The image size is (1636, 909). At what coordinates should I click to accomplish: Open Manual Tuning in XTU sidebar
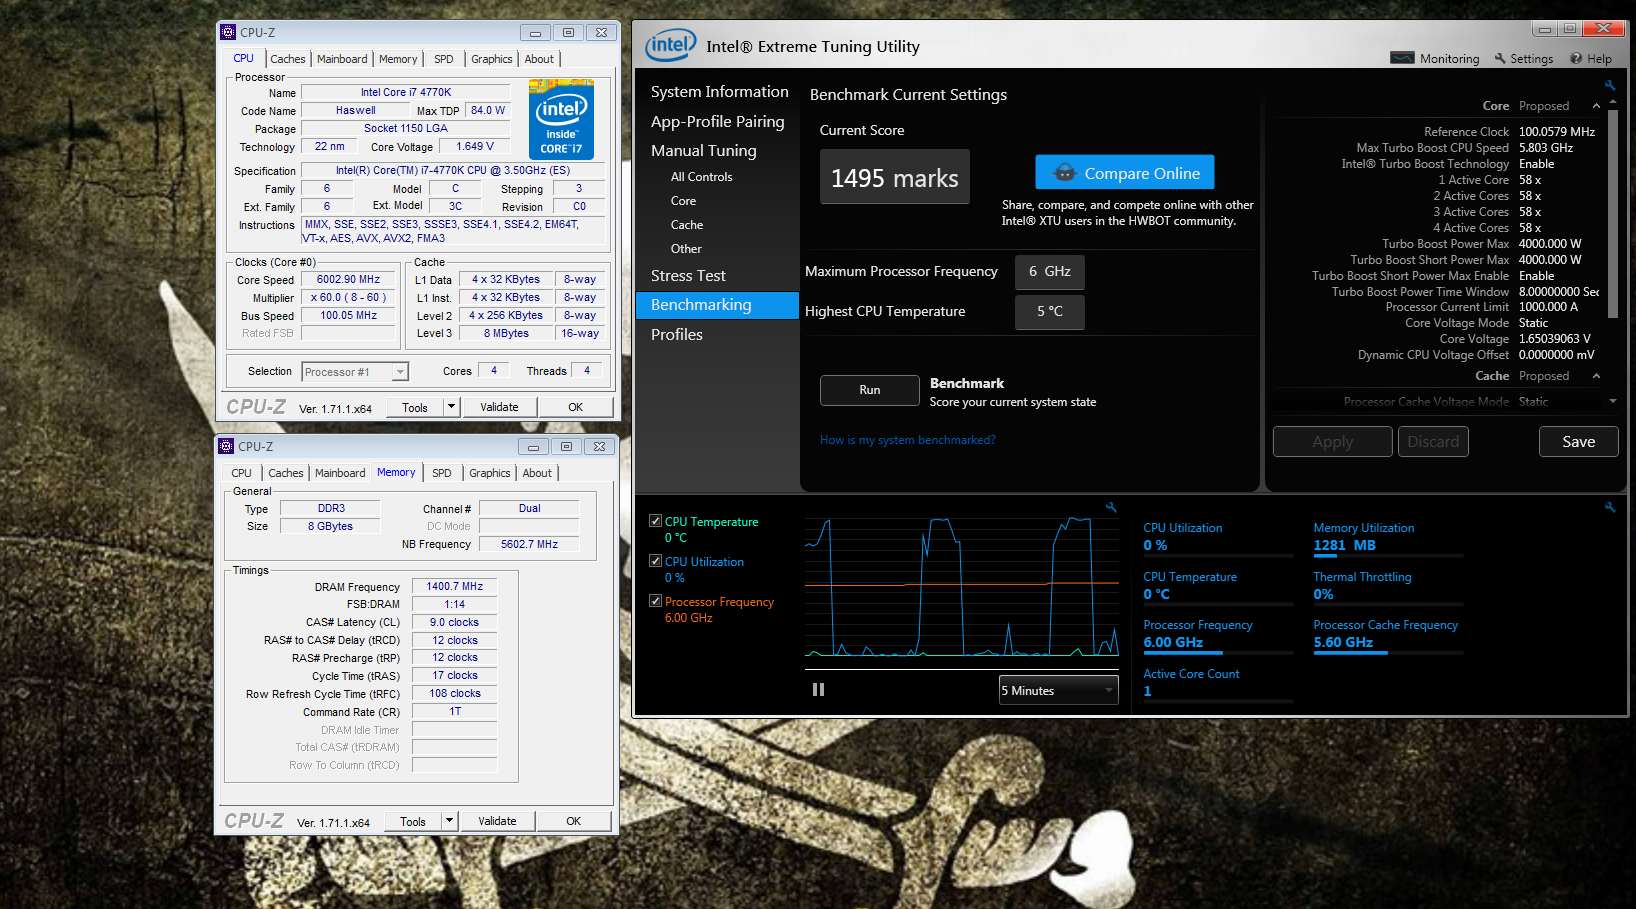tap(703, 151)
